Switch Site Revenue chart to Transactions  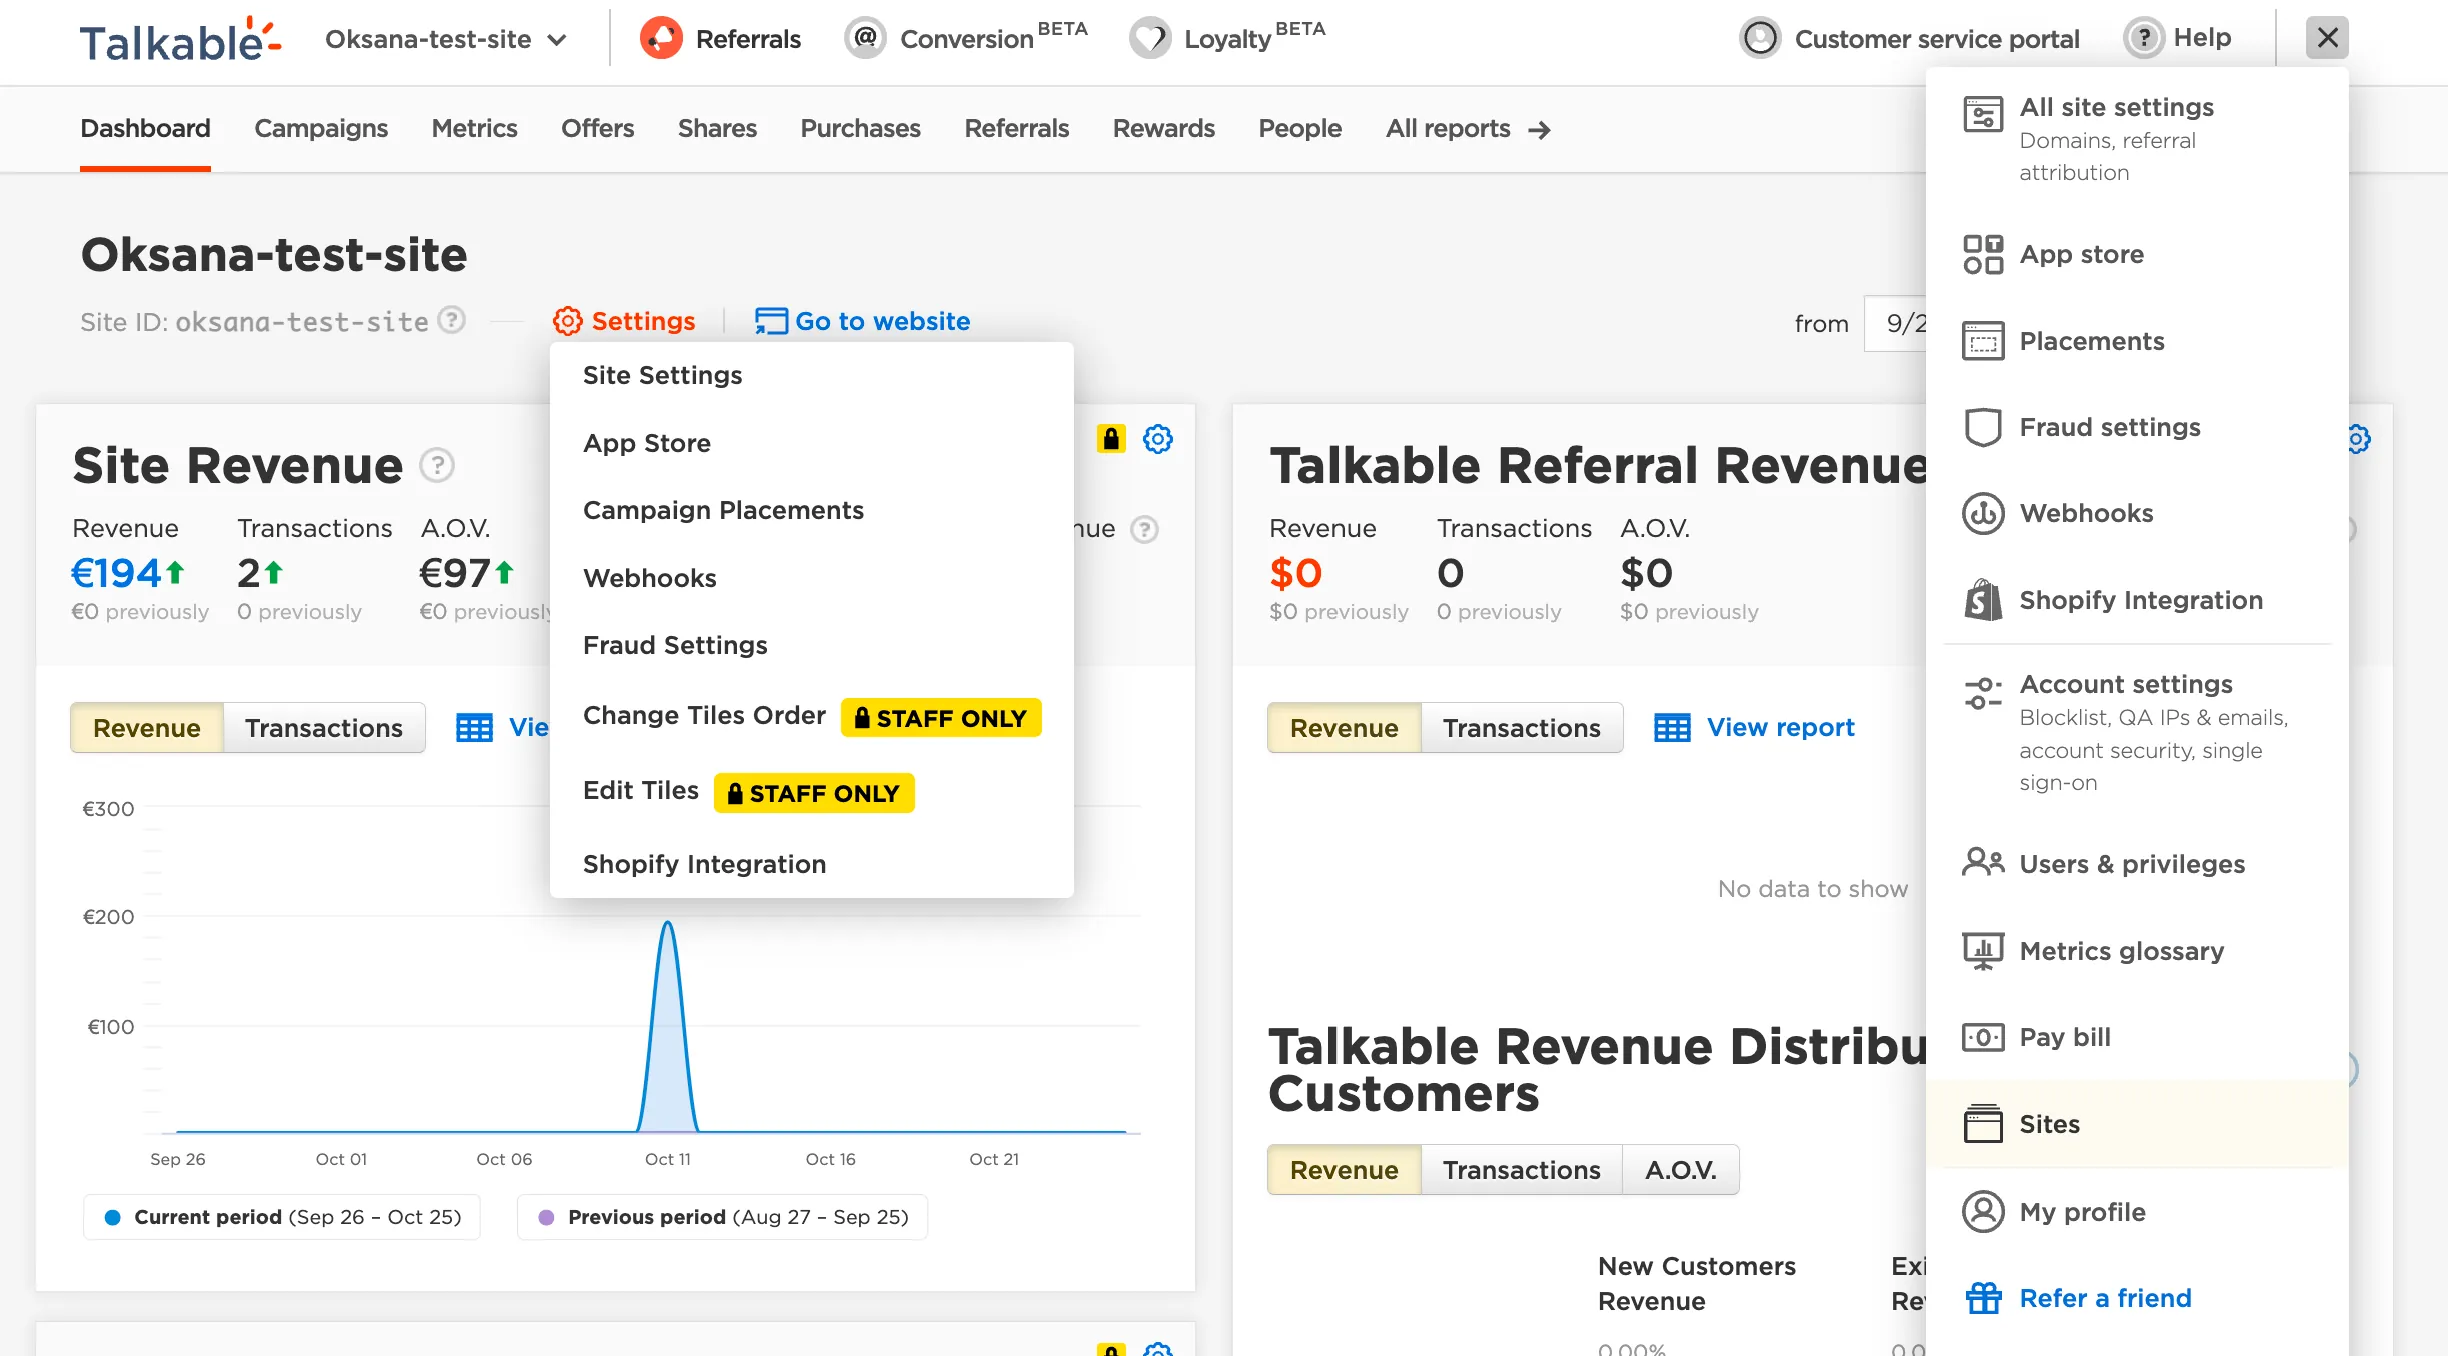[324, 728]
